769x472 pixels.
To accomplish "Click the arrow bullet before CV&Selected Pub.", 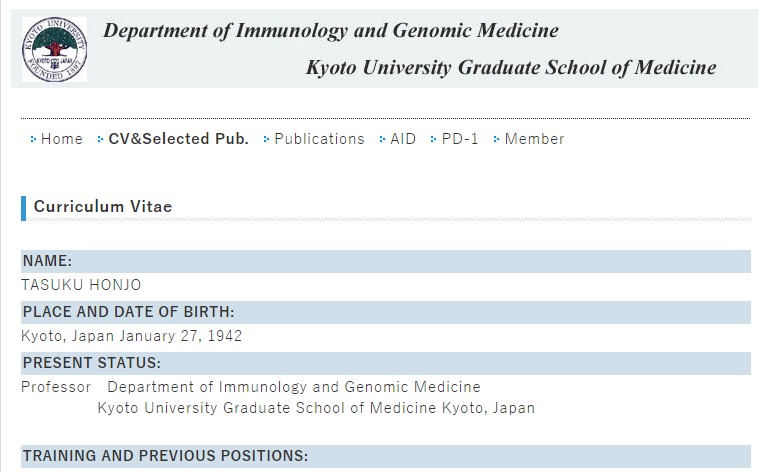I will [101, 139].
